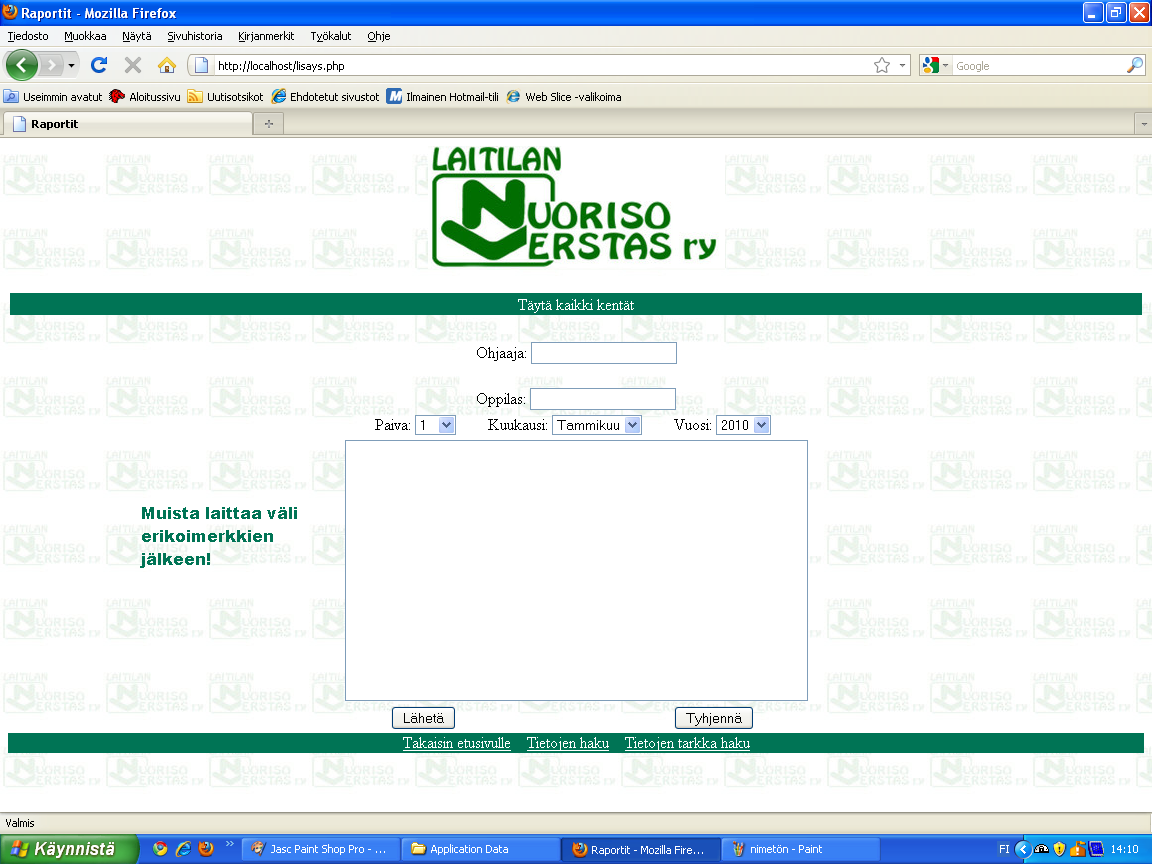The width and height of the screenshot is (1152, 864).
Task: Open the Muokkaa menu
Action: tap(85, 36)
